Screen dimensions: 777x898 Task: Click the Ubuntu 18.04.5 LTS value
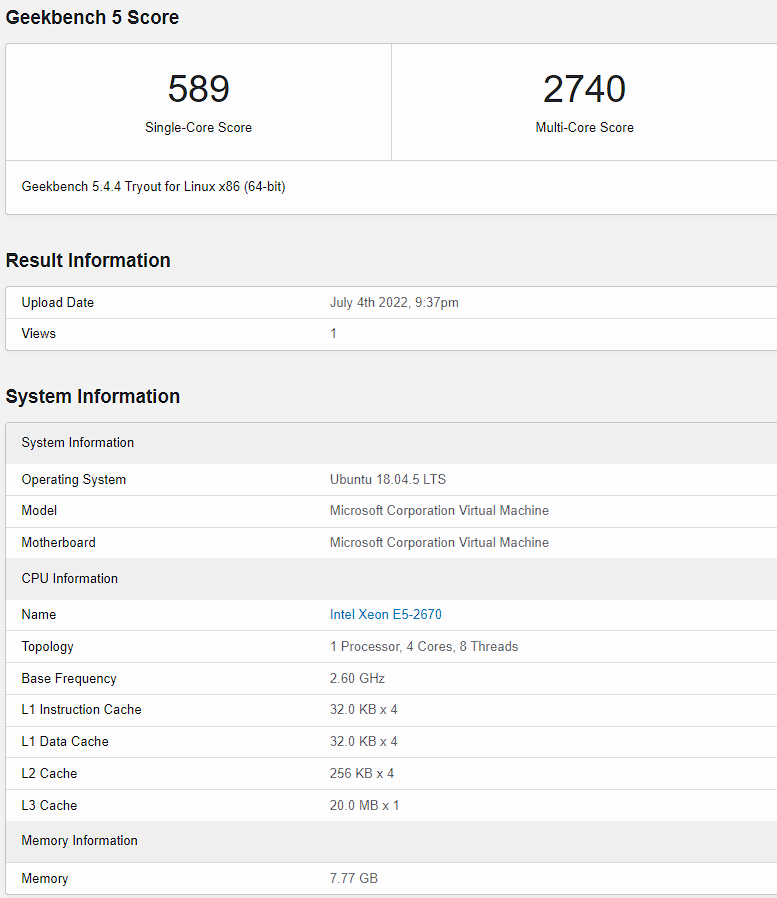pos(388,479)
